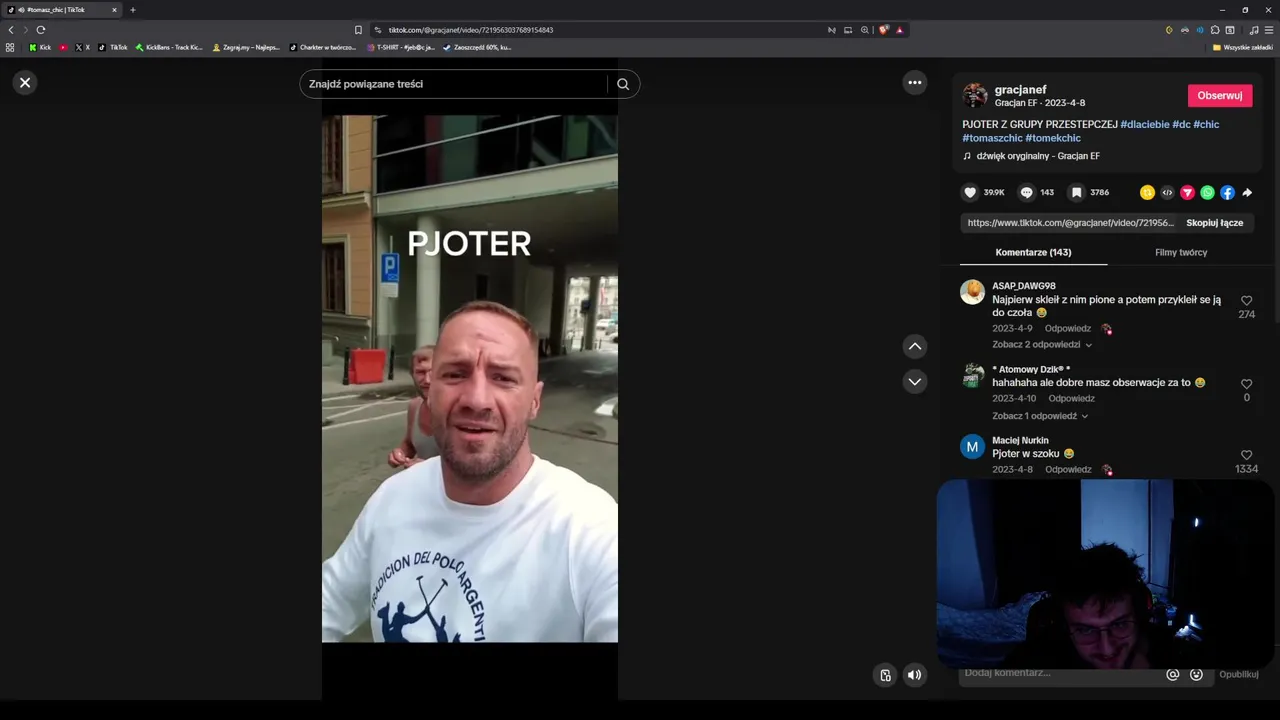1280x720 pixels.
Task: Open the extensions puzzle icon
Action: [1215, 30]
